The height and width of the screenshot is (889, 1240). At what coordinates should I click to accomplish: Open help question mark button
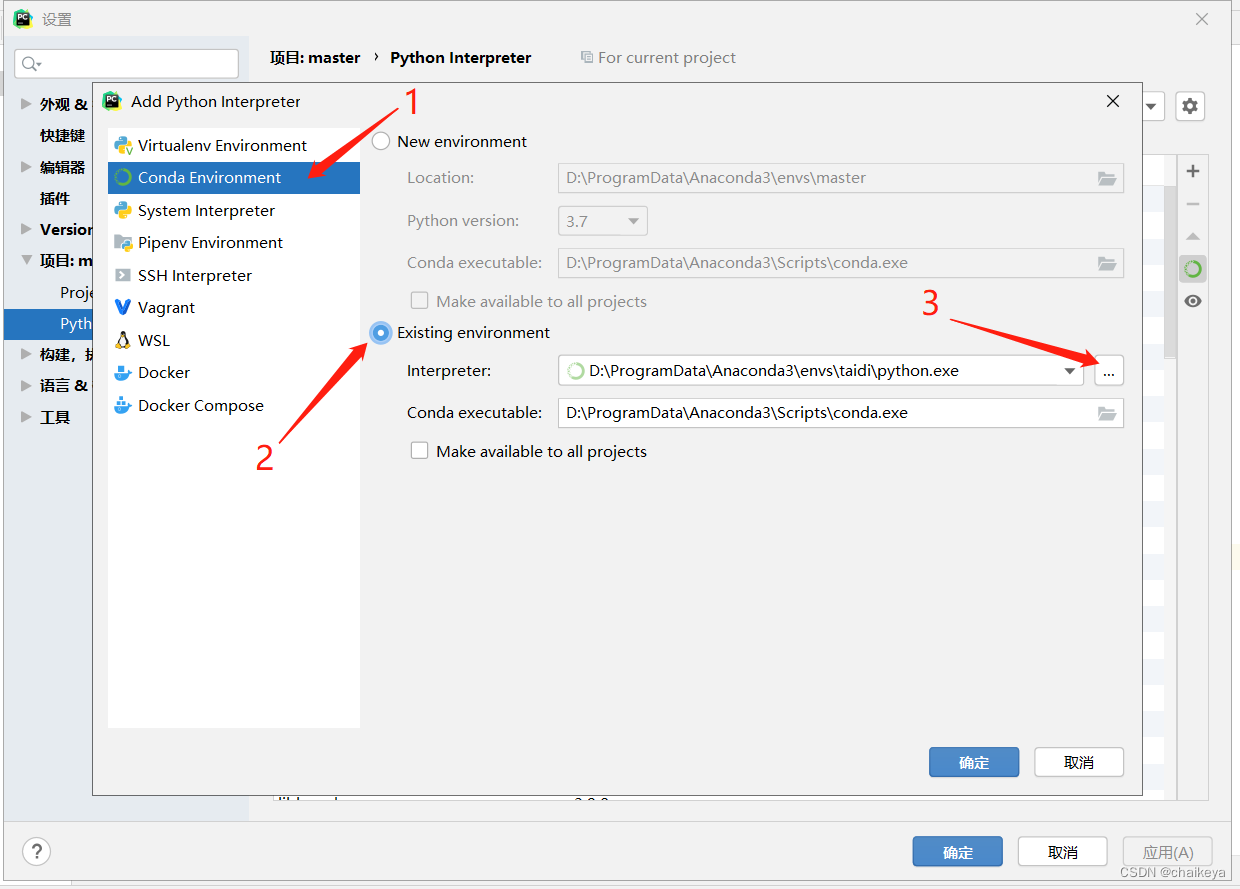click(x=36, y=852)
